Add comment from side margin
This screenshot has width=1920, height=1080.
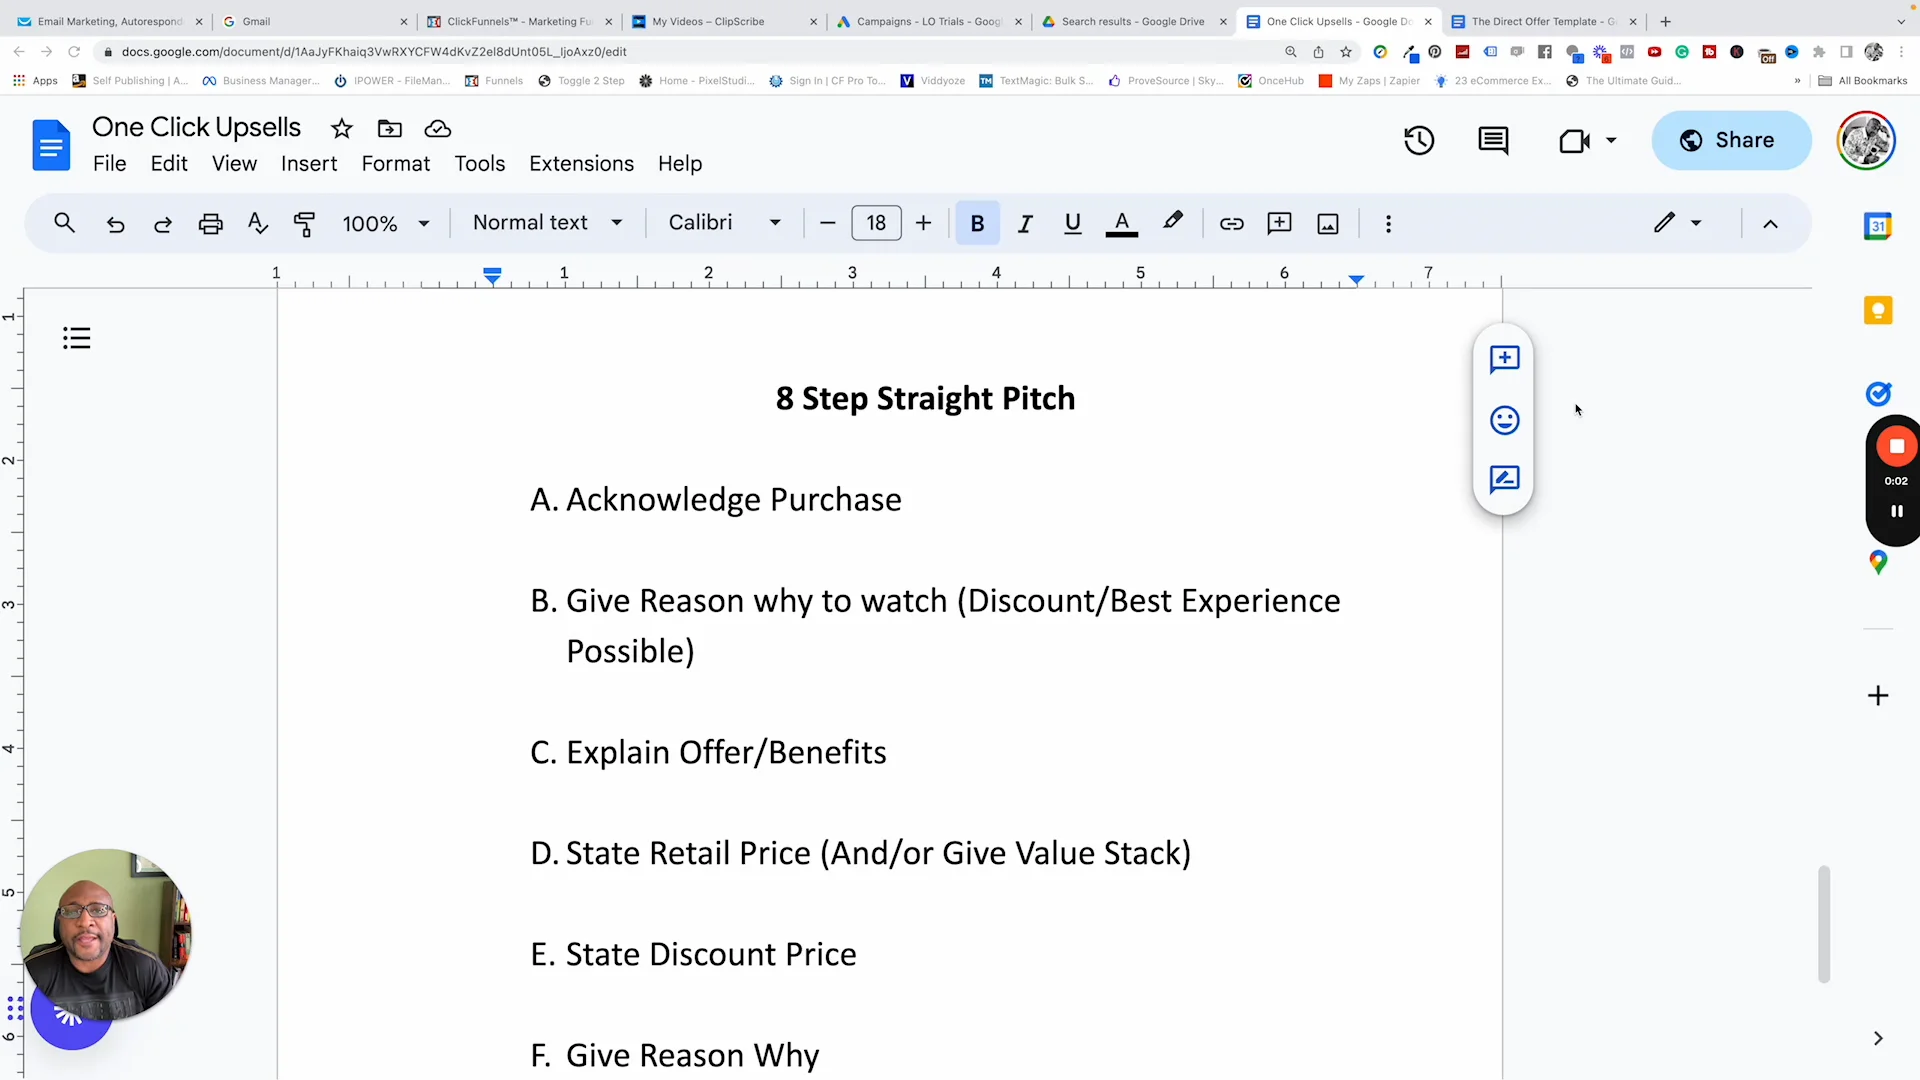1504,359
